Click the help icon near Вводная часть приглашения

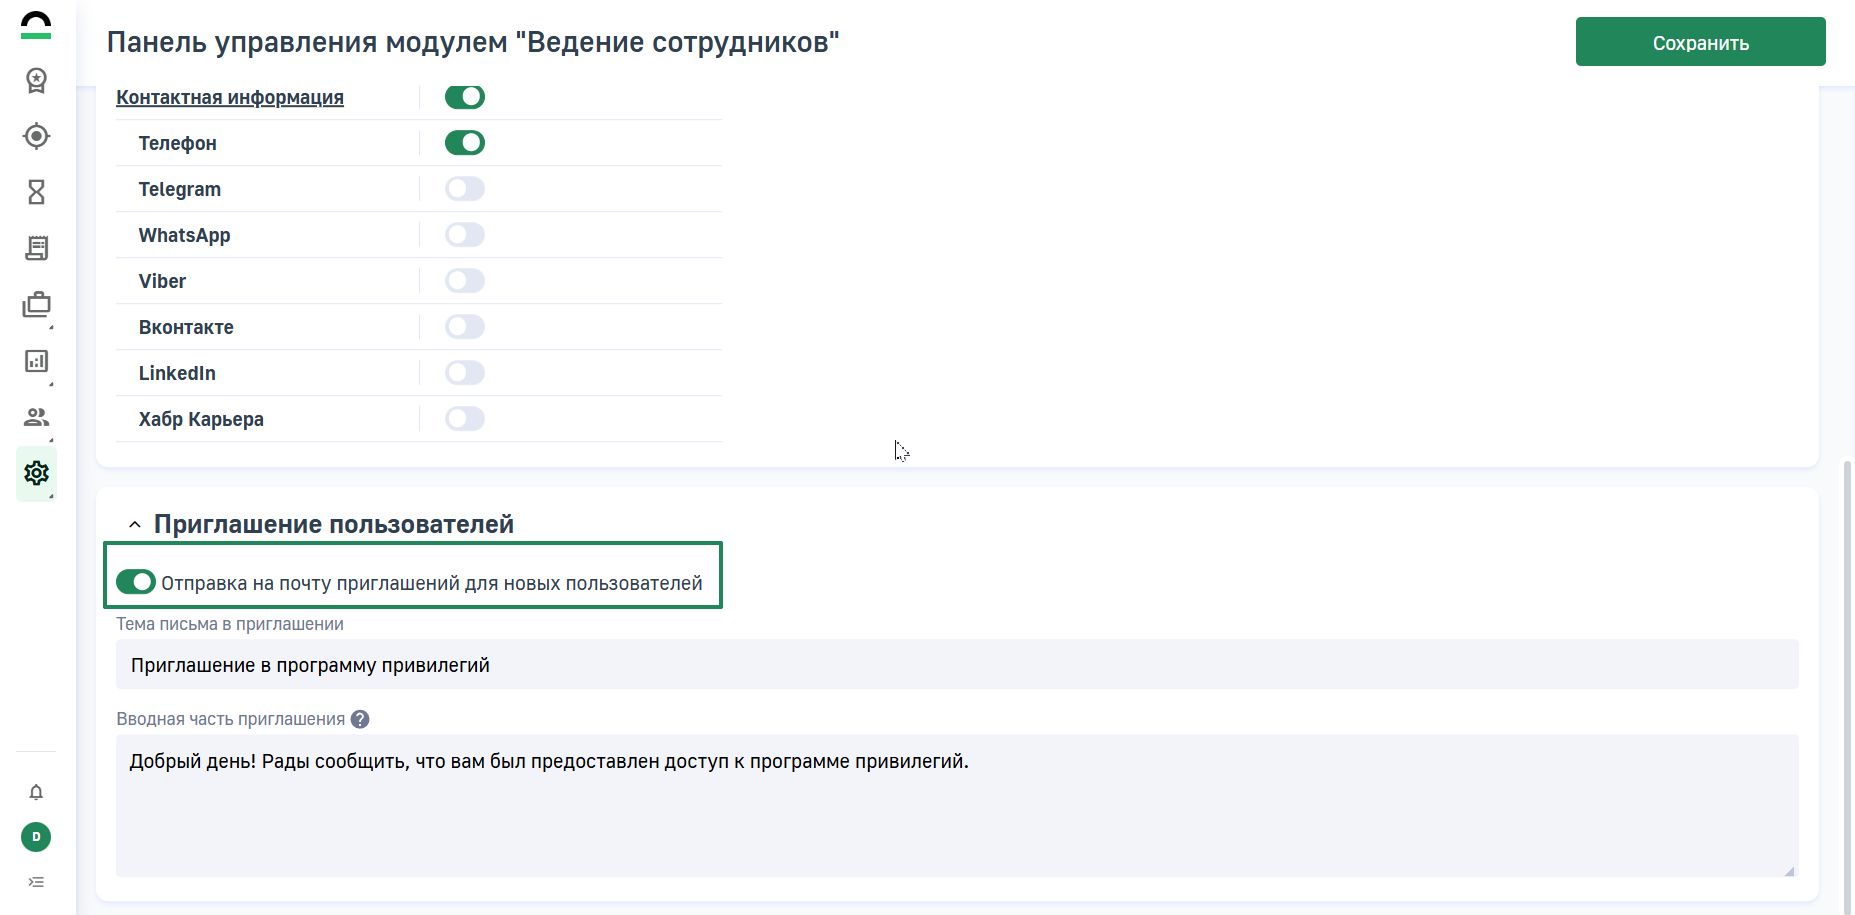[360, 719]
